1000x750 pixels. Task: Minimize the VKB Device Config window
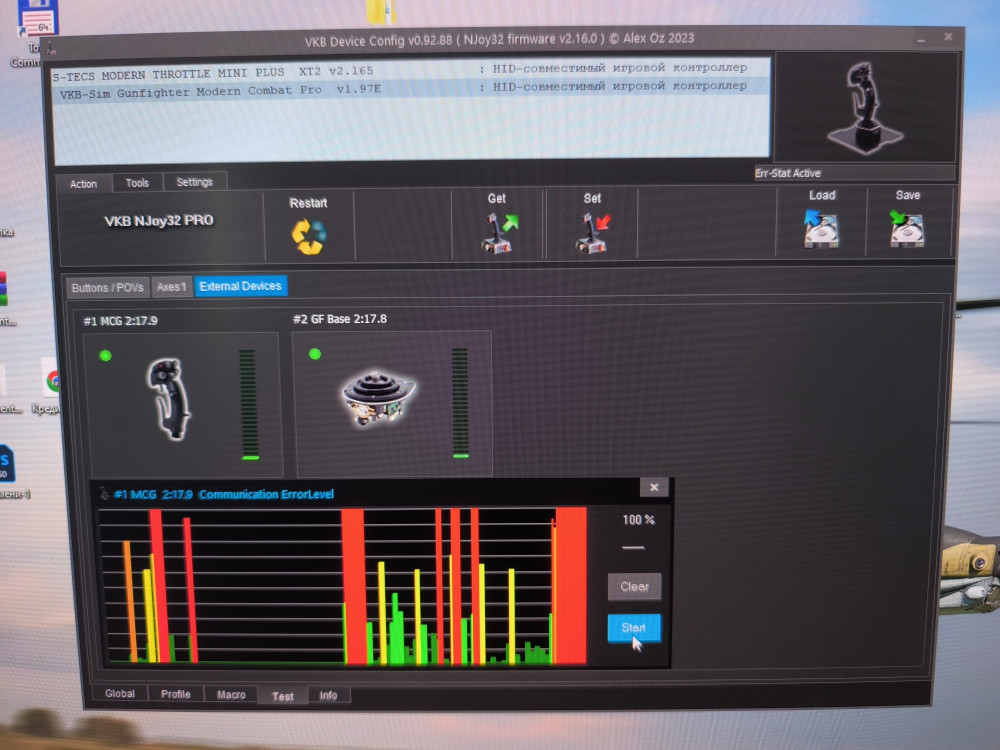pyautogui.click(x=921, y=40)
